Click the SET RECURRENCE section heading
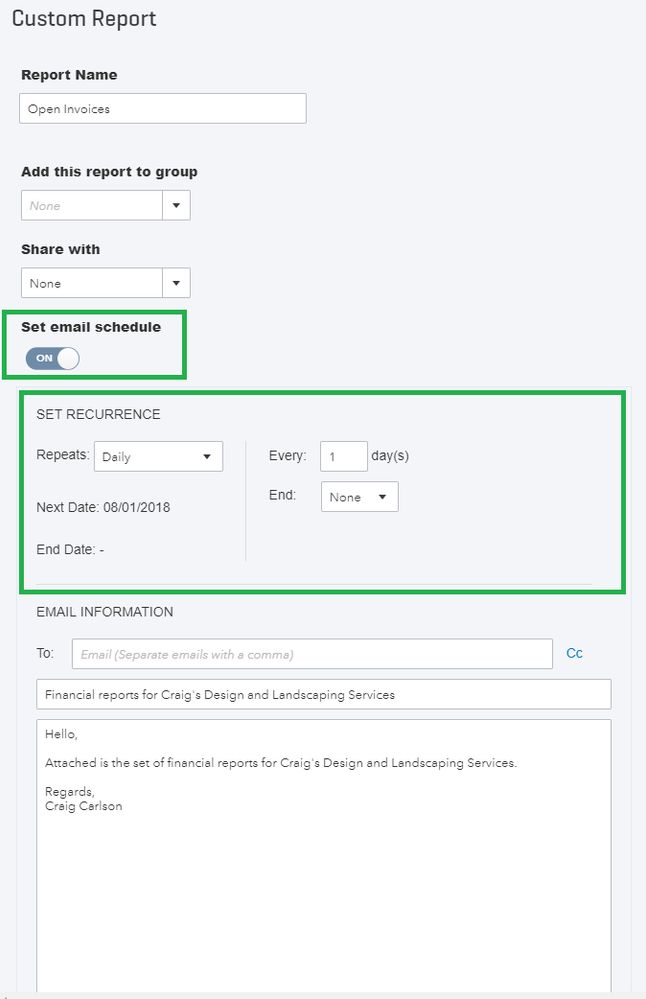 pyautogui.click(x=98, y=414)
